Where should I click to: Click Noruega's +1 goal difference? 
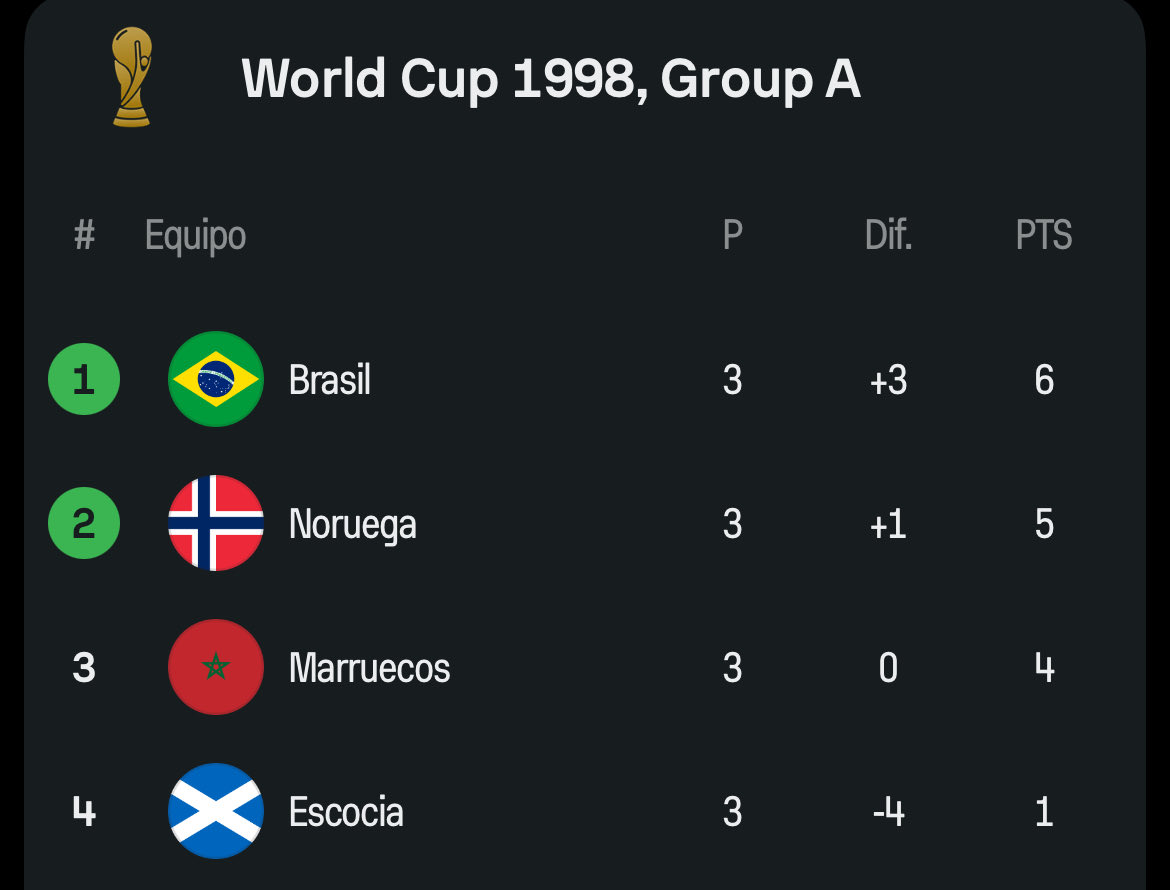click(889, 524)
